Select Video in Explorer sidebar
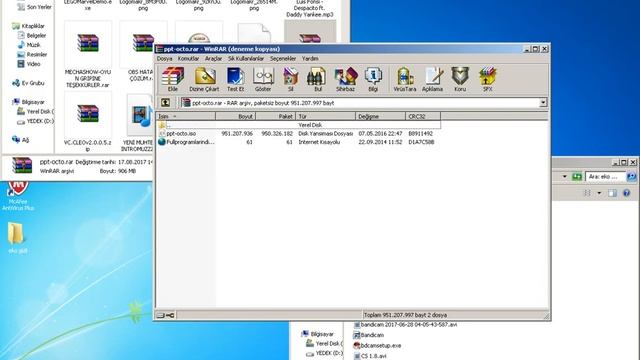 click(x=29, y=64)
